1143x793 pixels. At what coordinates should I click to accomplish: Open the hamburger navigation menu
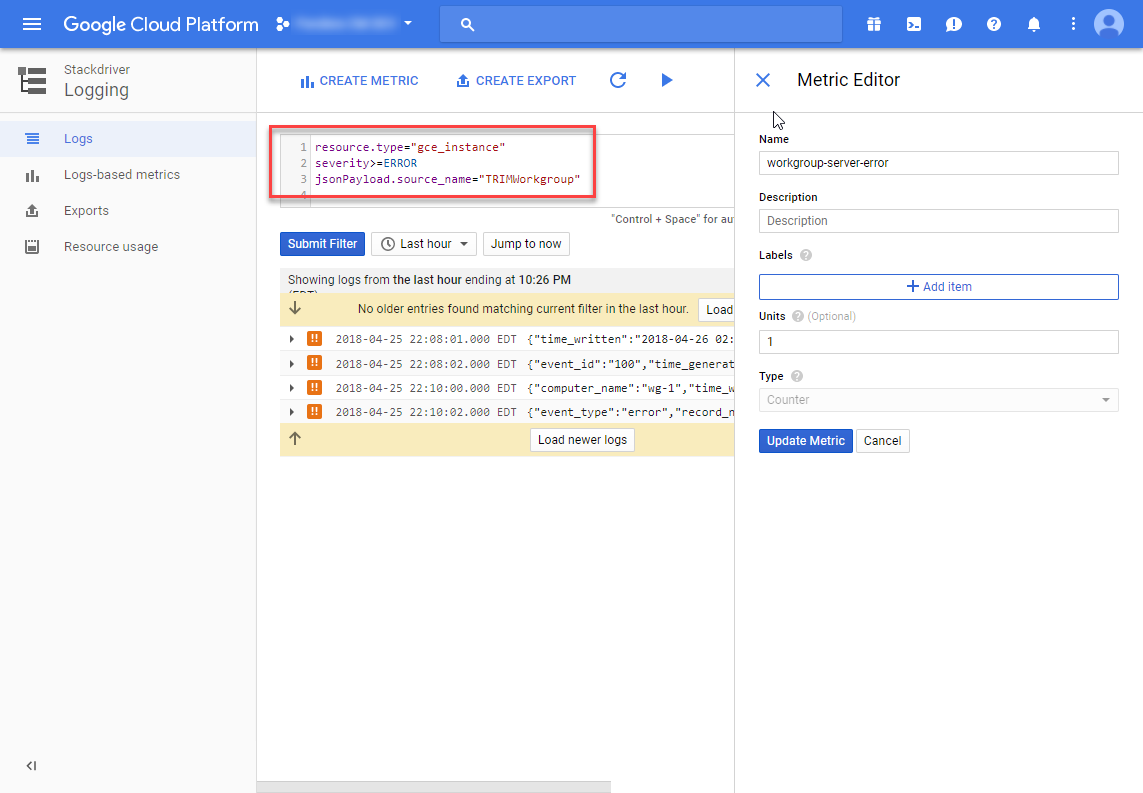(x=32, y=24)
